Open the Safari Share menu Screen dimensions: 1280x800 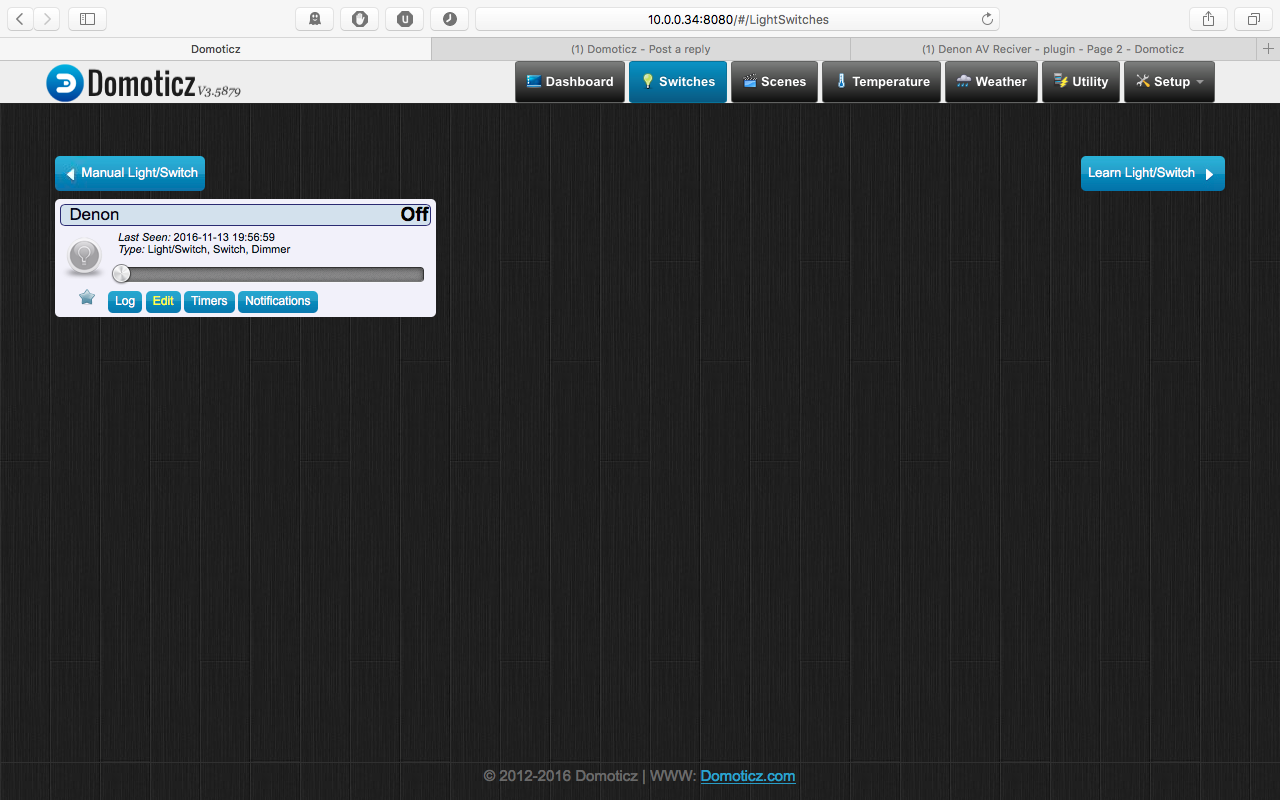(1208, 19)
